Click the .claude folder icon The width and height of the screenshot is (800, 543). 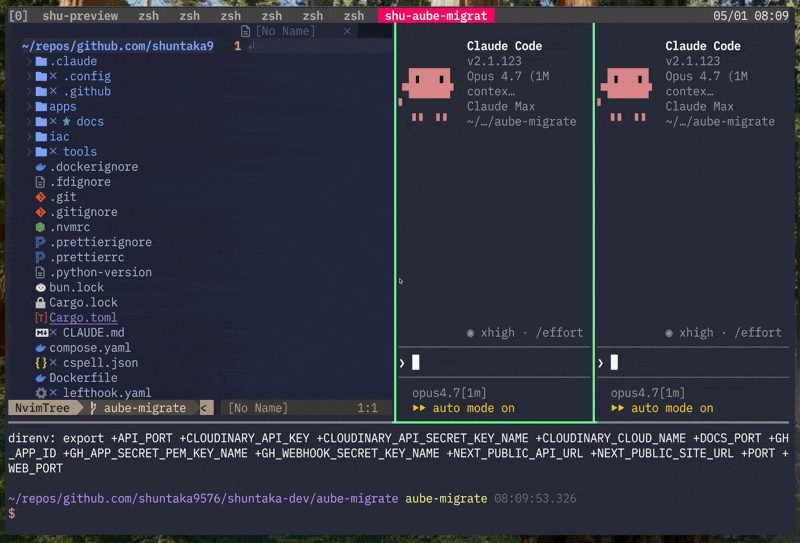point(41,61)
